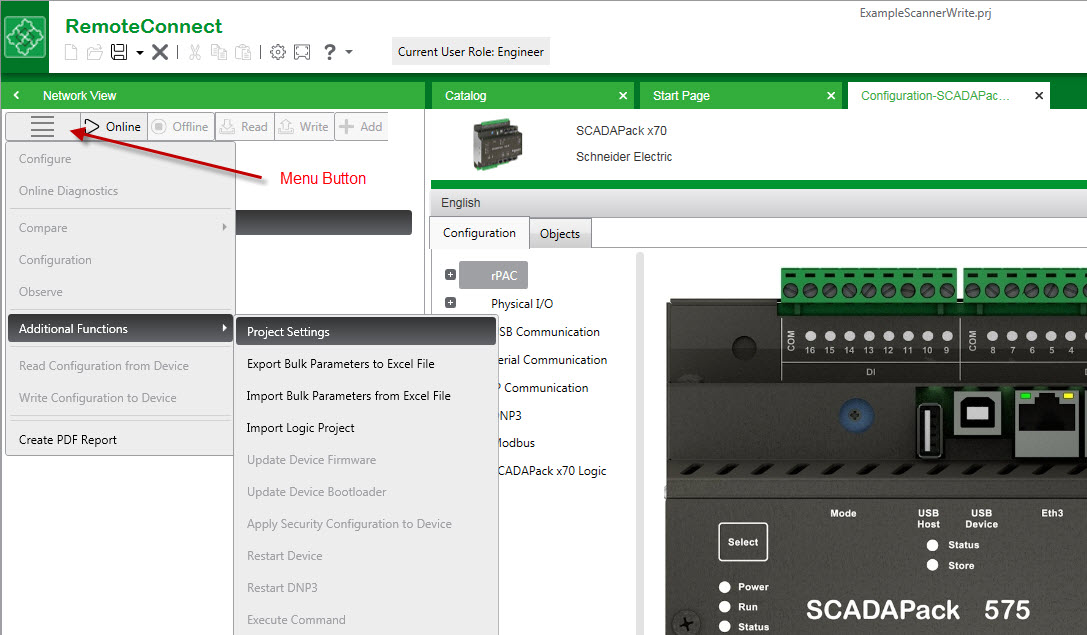Select Modbus tree item
The image size is (1087, 635).
click(516, 442)
